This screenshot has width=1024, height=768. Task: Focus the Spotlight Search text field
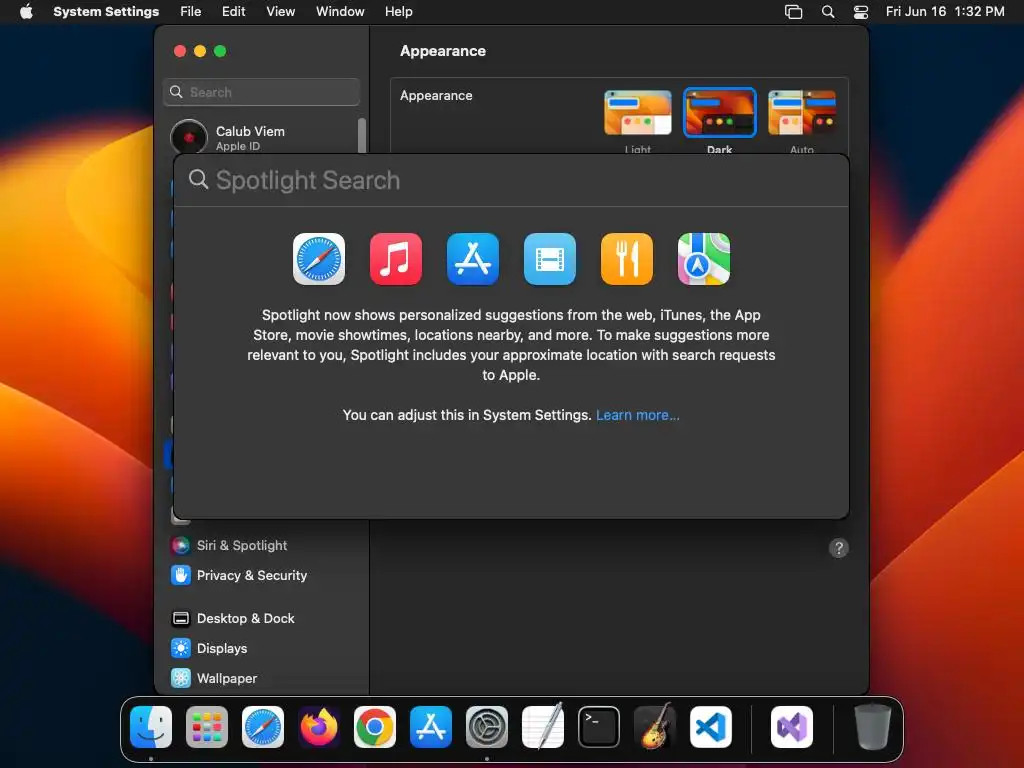[511, 180]
